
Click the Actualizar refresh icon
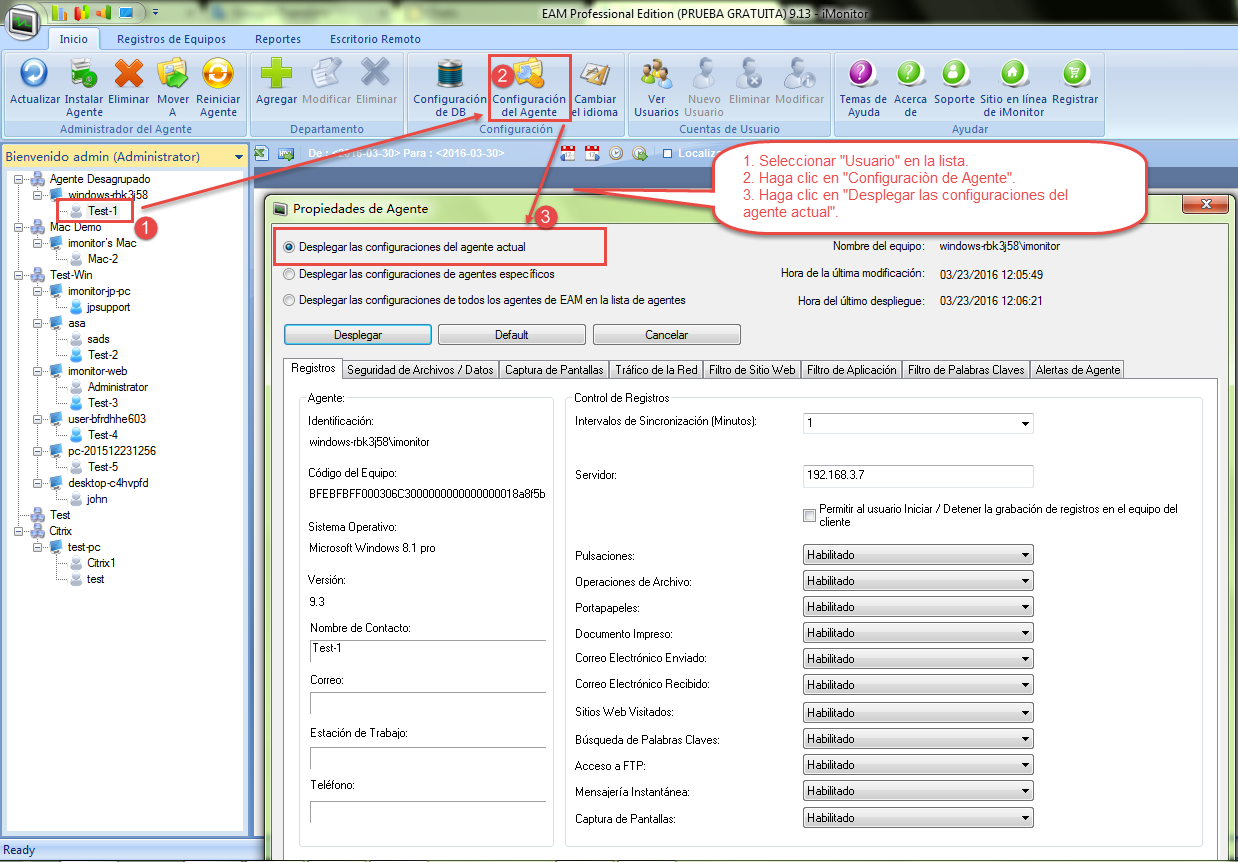tap(35, 73)
